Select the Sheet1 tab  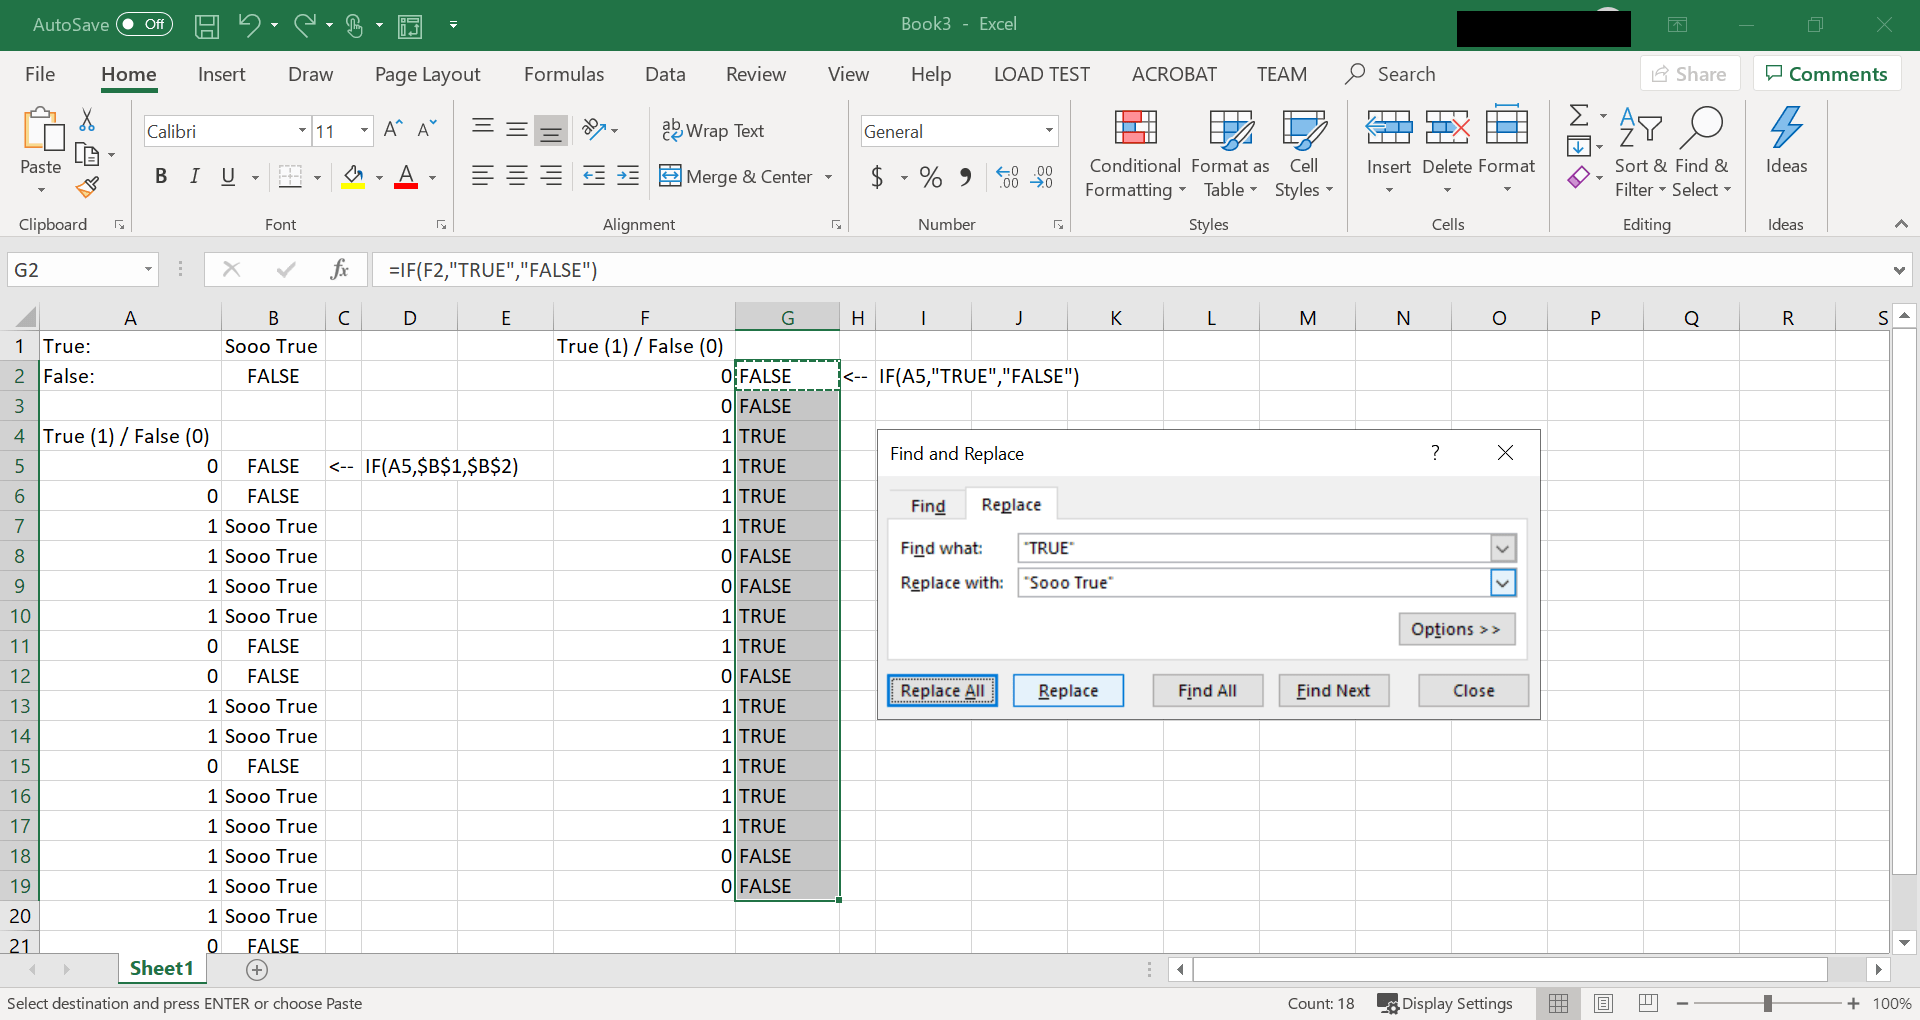161,967
